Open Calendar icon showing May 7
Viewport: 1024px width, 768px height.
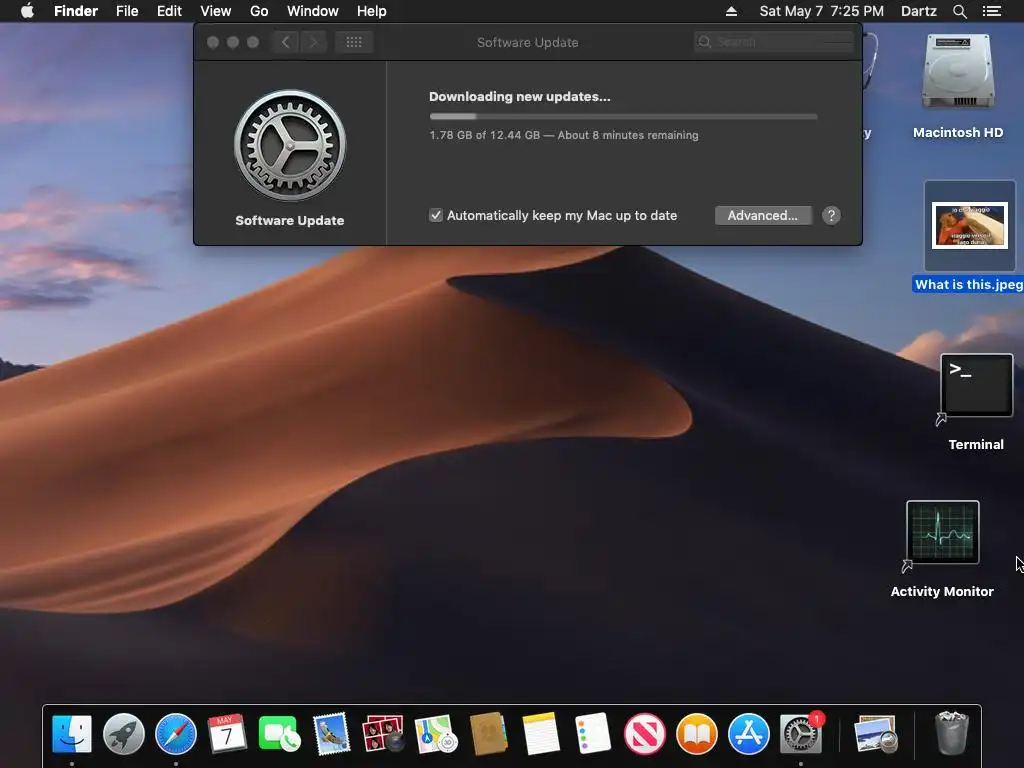(x=227, y=734)
